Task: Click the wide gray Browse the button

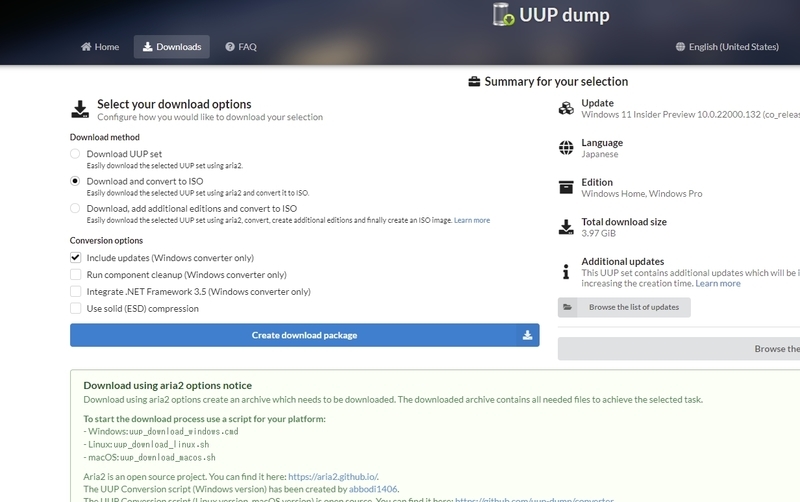Action: (679, 349)
